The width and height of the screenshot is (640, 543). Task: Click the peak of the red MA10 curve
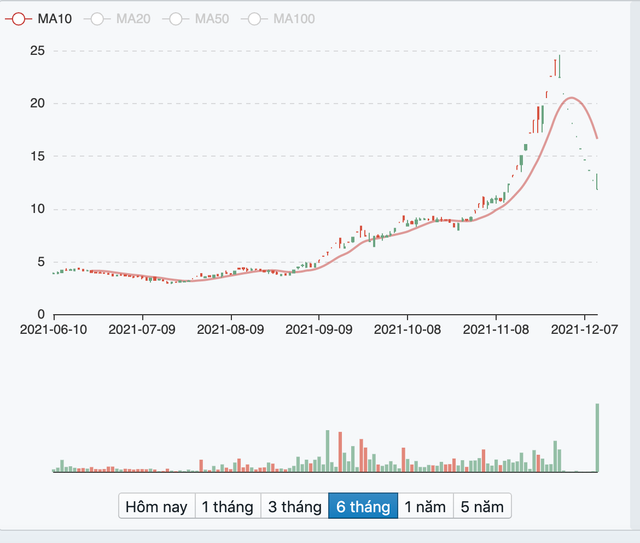[571, 98]
